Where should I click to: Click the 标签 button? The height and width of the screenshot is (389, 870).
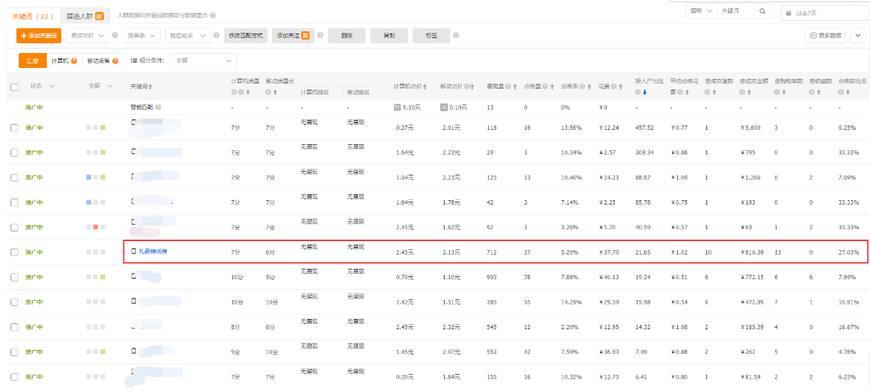431,36
